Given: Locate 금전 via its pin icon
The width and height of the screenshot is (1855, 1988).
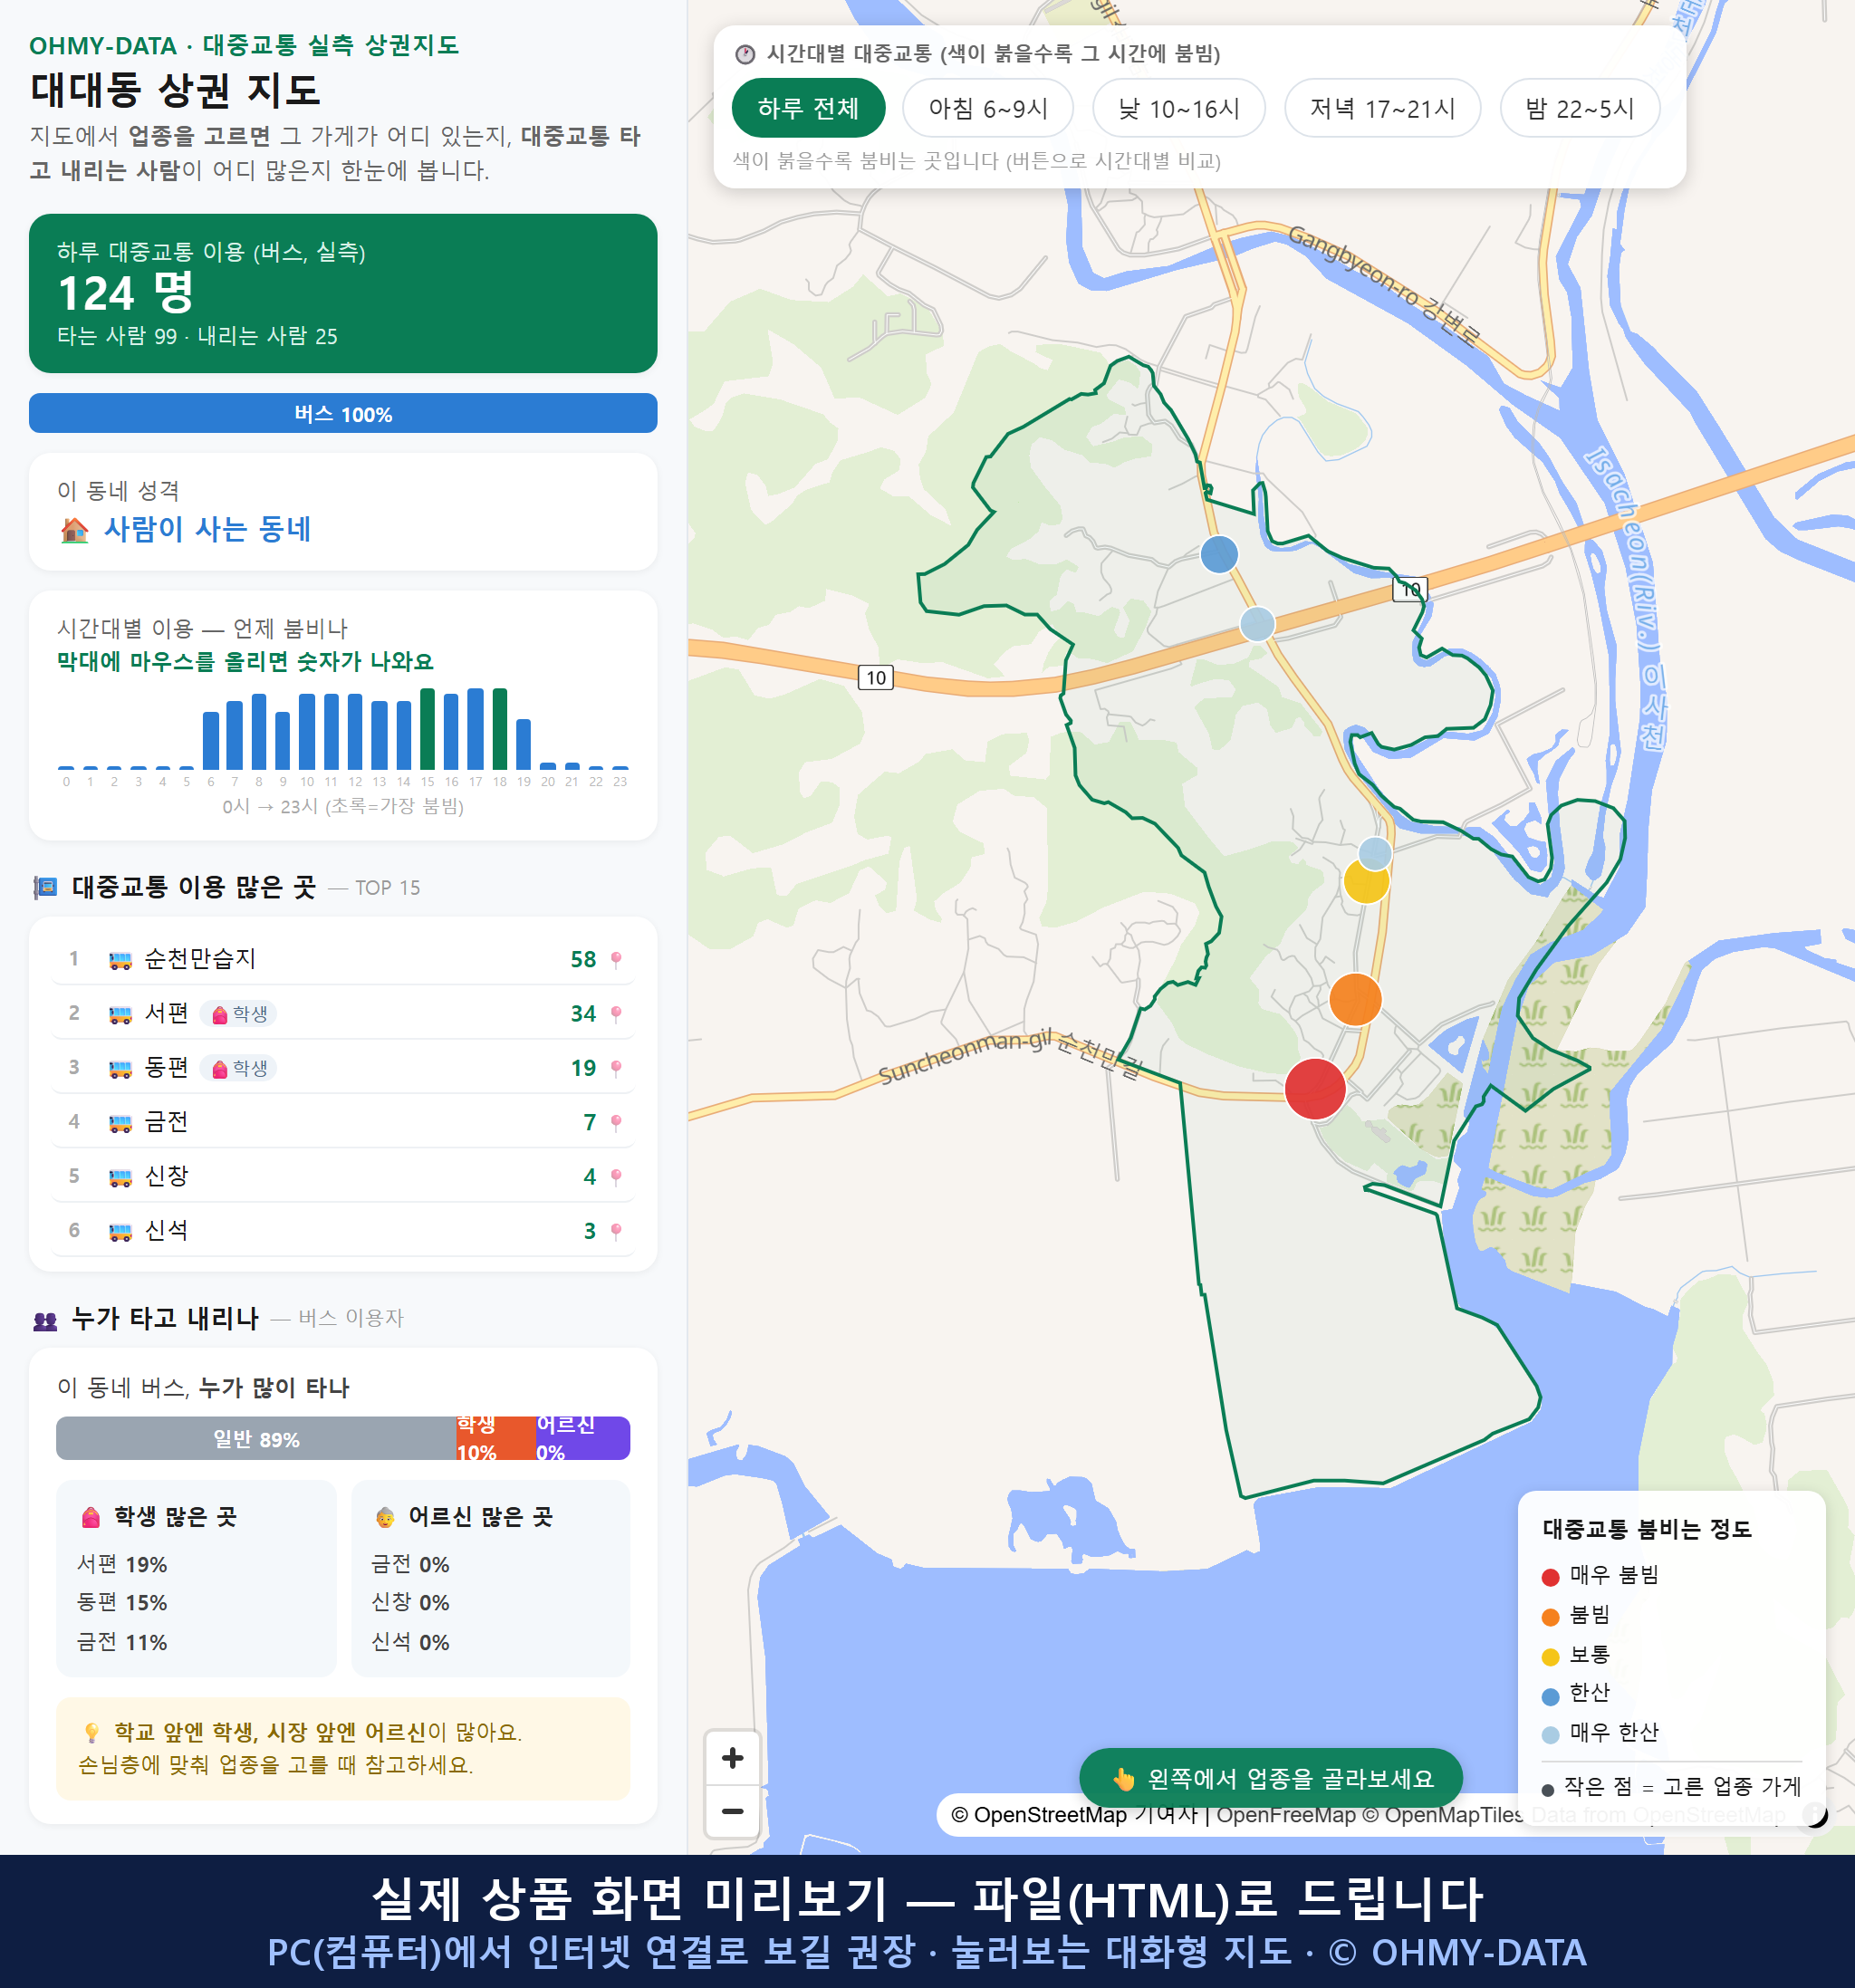Looking at the screenshot, I should [x=616, y=1122].
